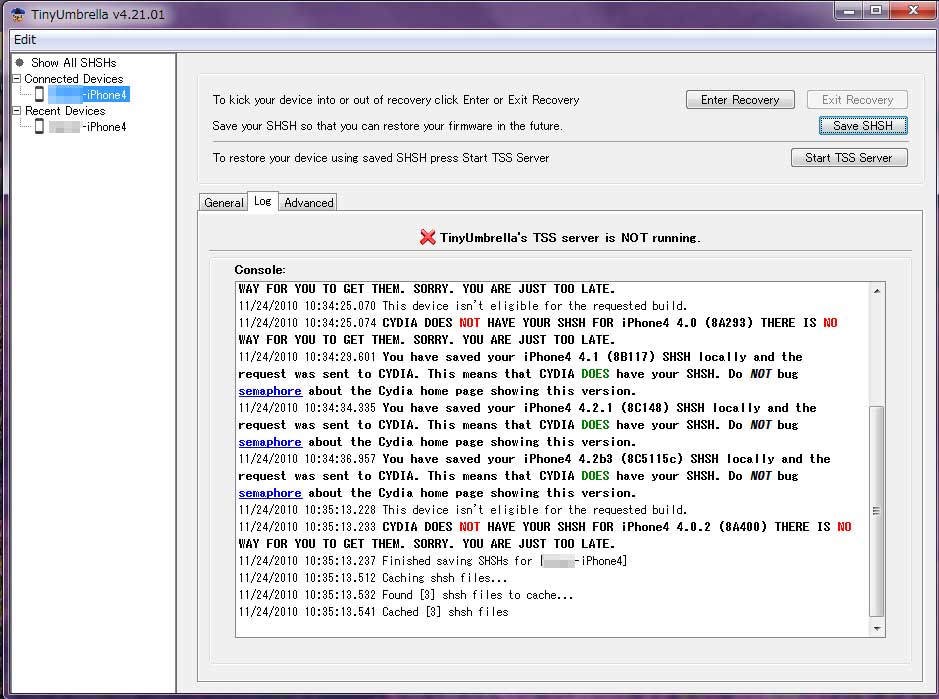Click the red X TSS status icon
939x699 pixels.
pyautogui.click(x=428, y=237)
